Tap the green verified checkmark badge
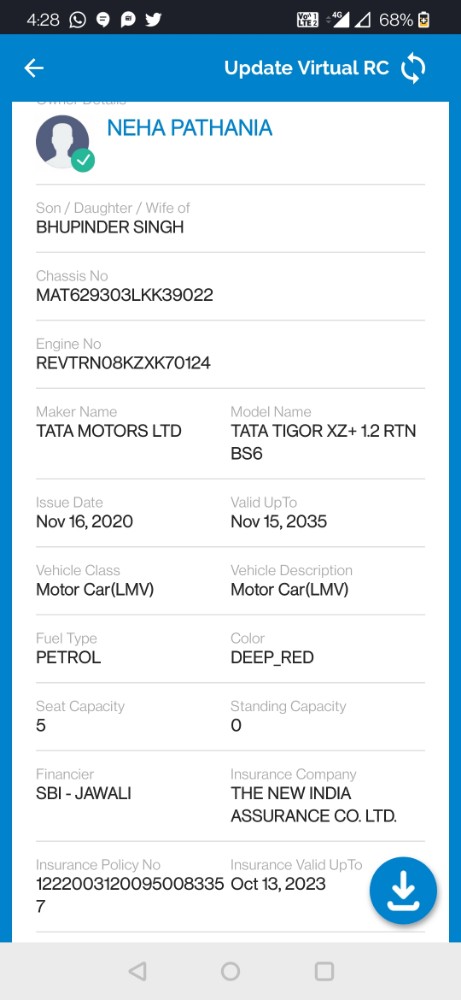The height and width of the screenshot is (1000, 461). tap(83, 160)
